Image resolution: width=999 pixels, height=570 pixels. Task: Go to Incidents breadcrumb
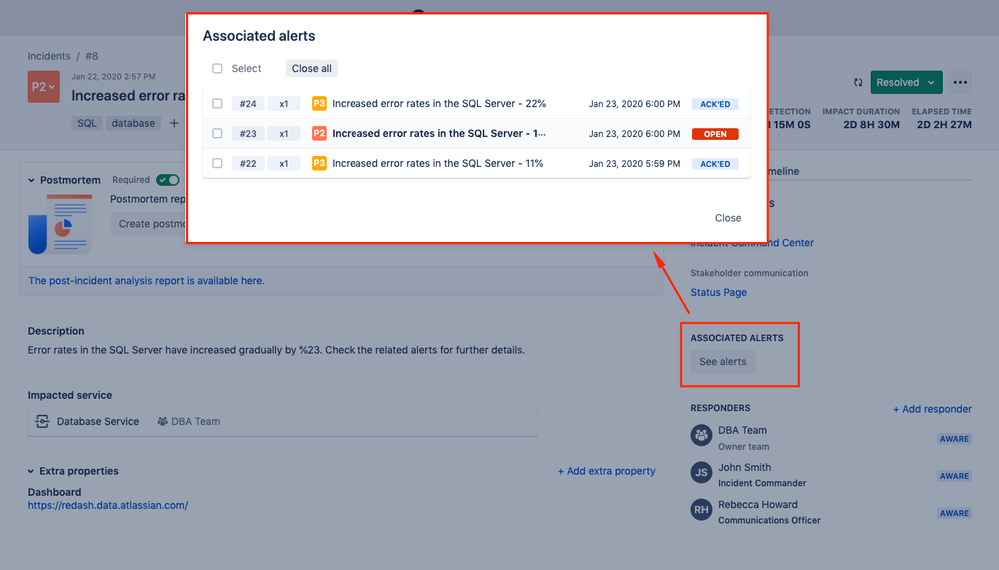click(48, 56)
